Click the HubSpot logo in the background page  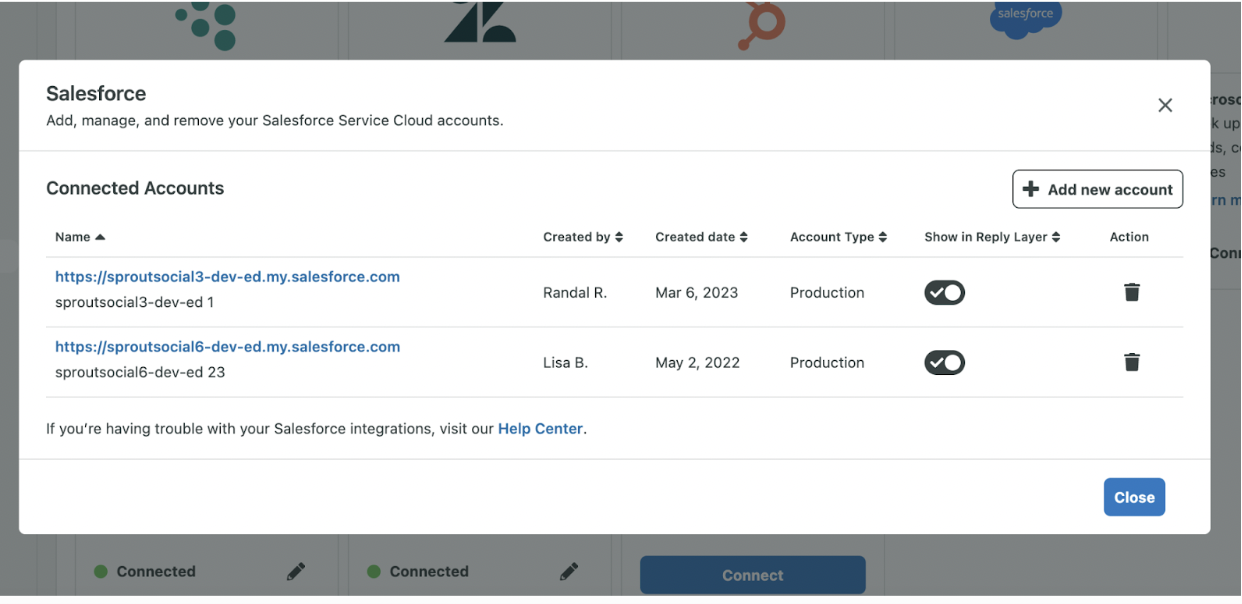(x=761, y=26)
